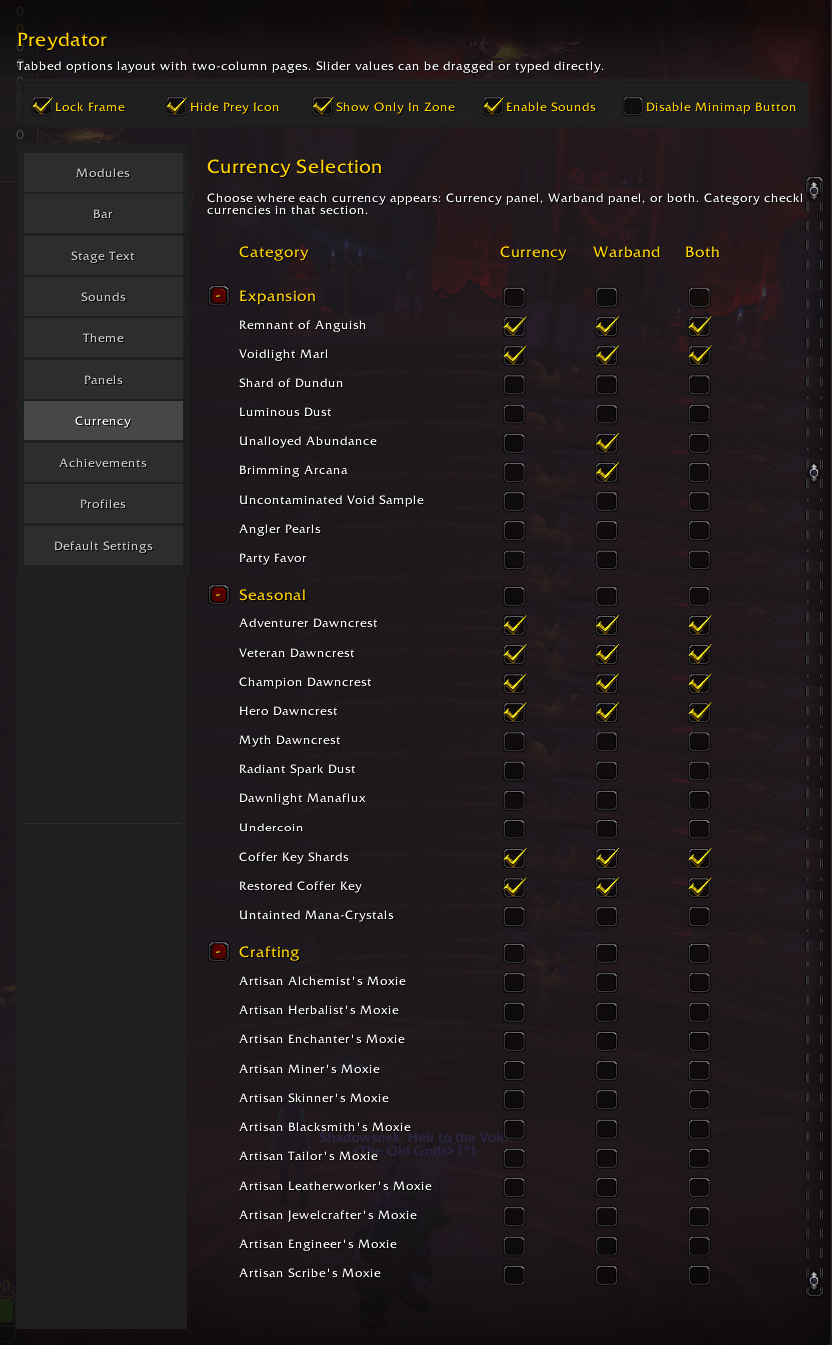The width and height of the screenshot is (832, 1345).
Task: Check Artisan Tailor's Moxie Currency checkbox
Action: click(x=514, y=1157)
